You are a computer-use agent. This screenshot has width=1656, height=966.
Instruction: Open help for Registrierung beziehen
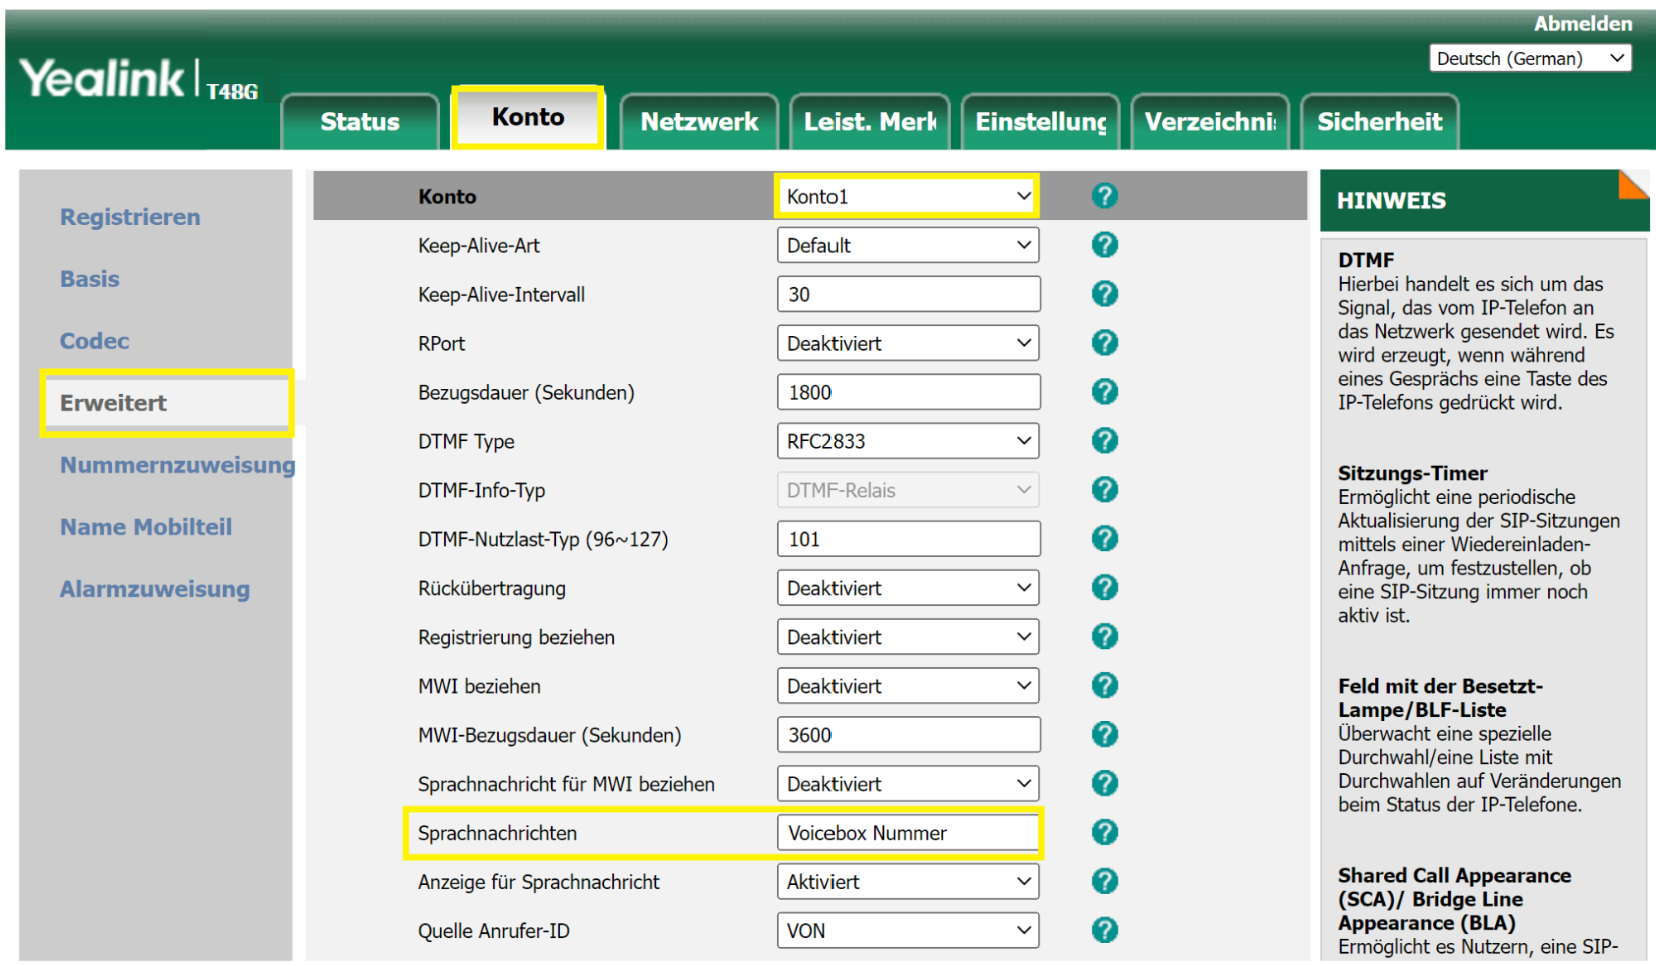[1104, 637]
